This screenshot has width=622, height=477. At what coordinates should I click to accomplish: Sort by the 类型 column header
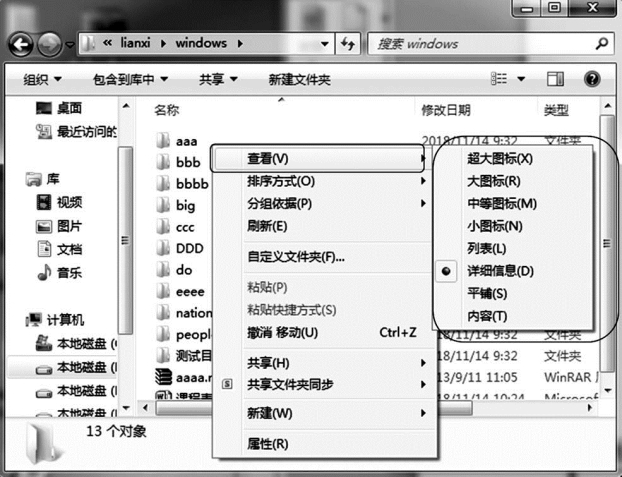[x=556, y=110]
